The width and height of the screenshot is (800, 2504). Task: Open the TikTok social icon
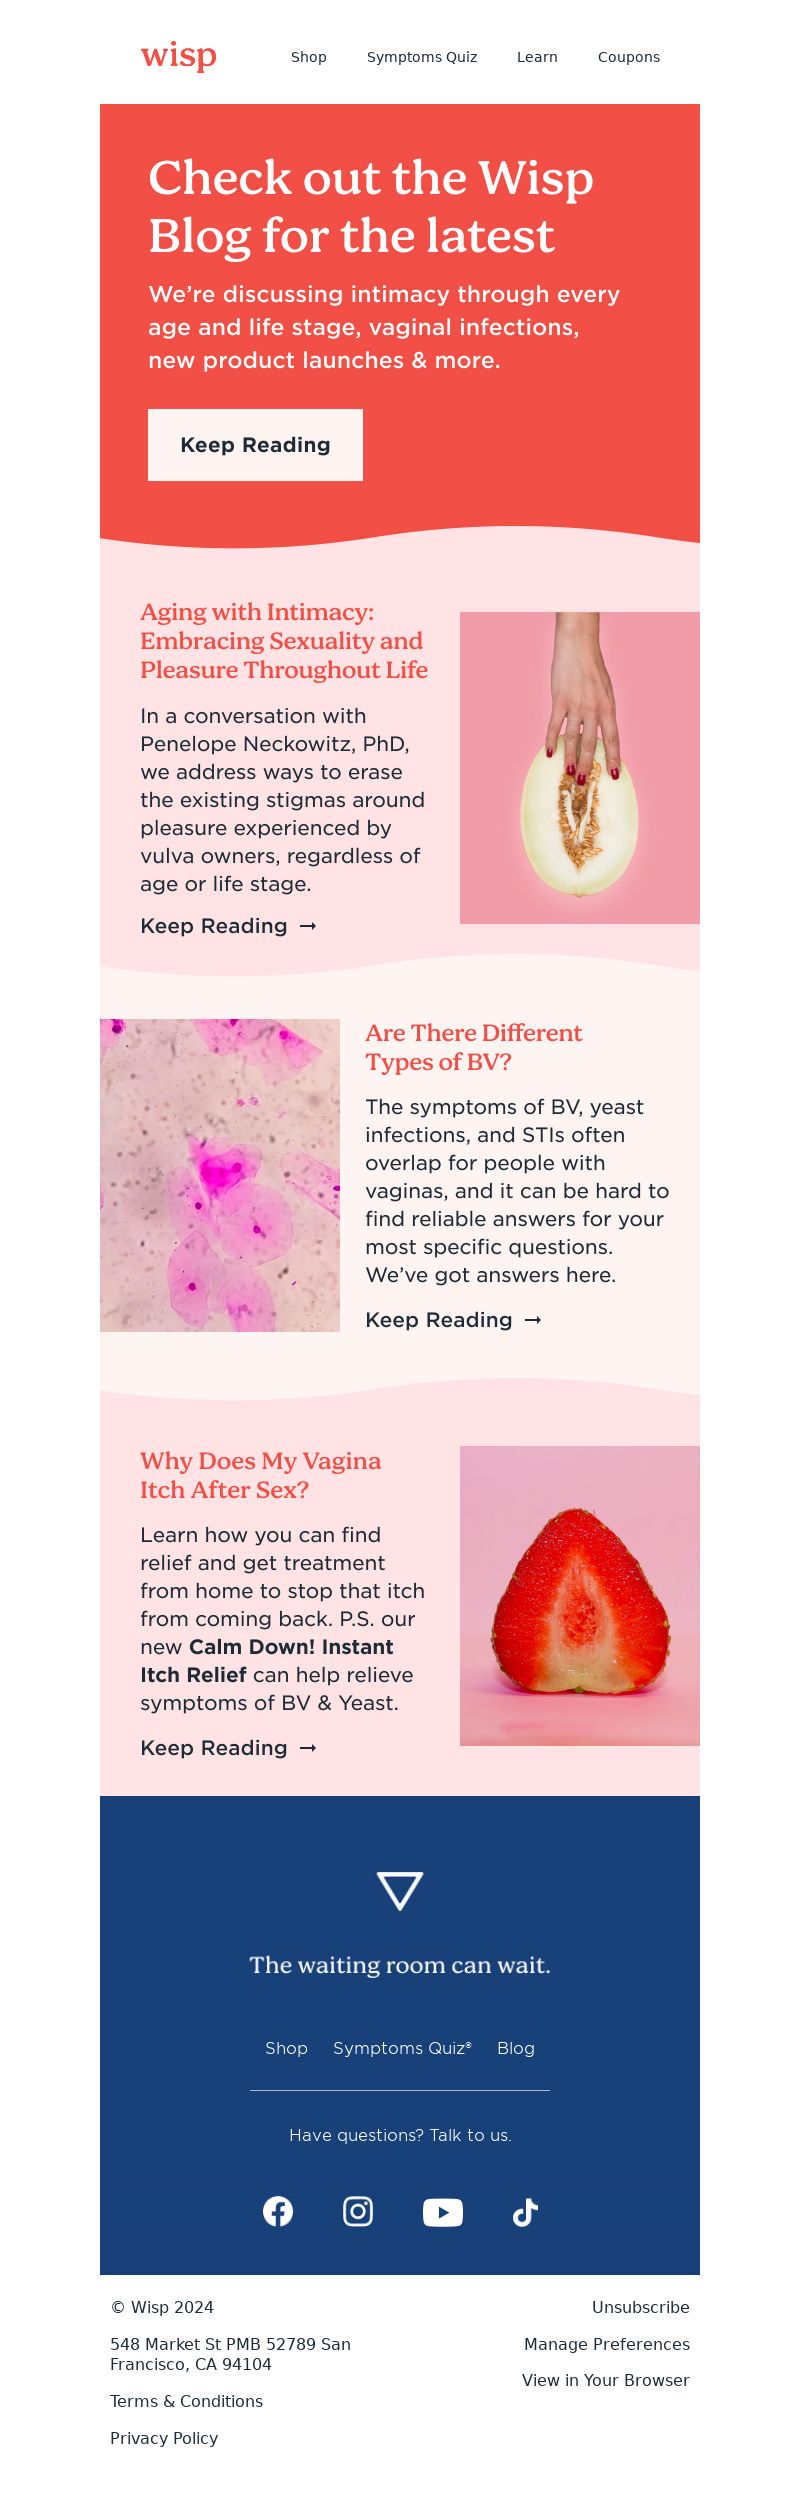coord(525,2212)
